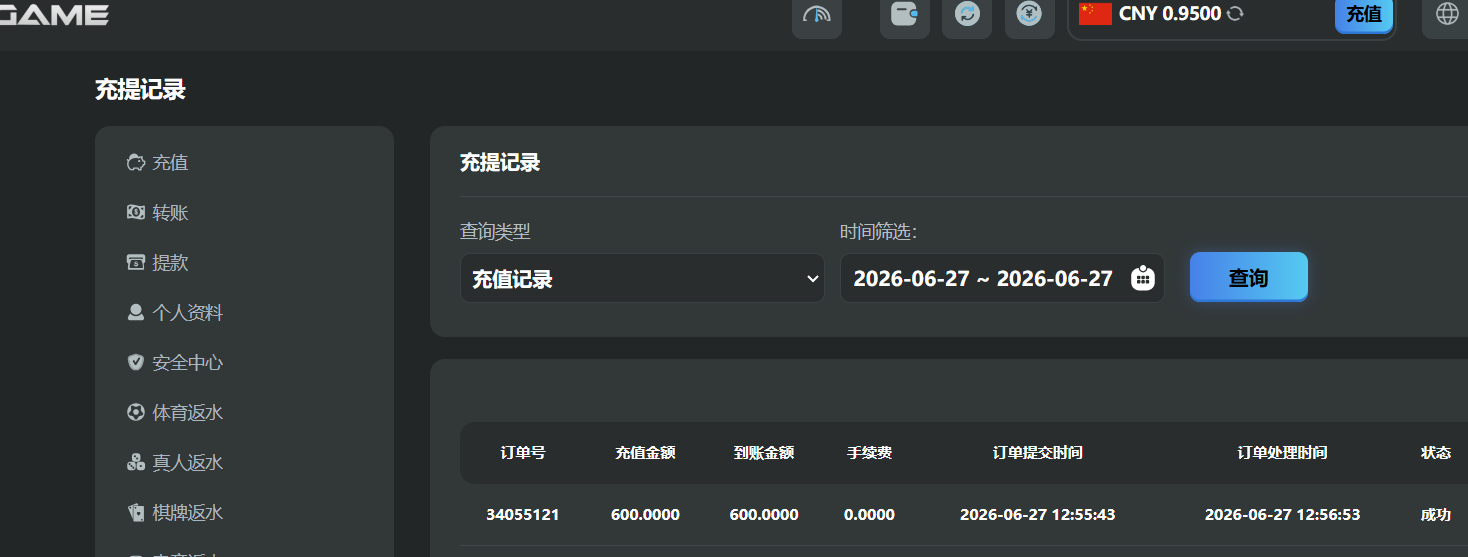Click the 时间筛选 label

878,232
